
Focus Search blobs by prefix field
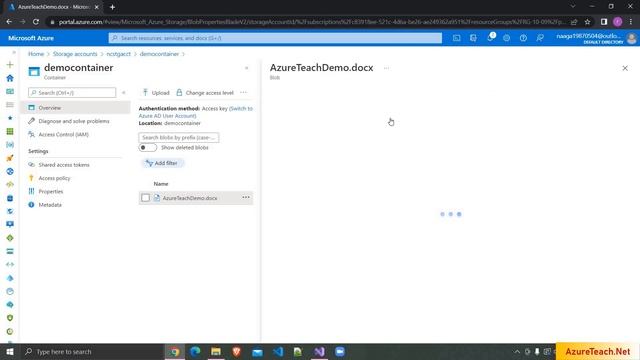pos(179,138)
